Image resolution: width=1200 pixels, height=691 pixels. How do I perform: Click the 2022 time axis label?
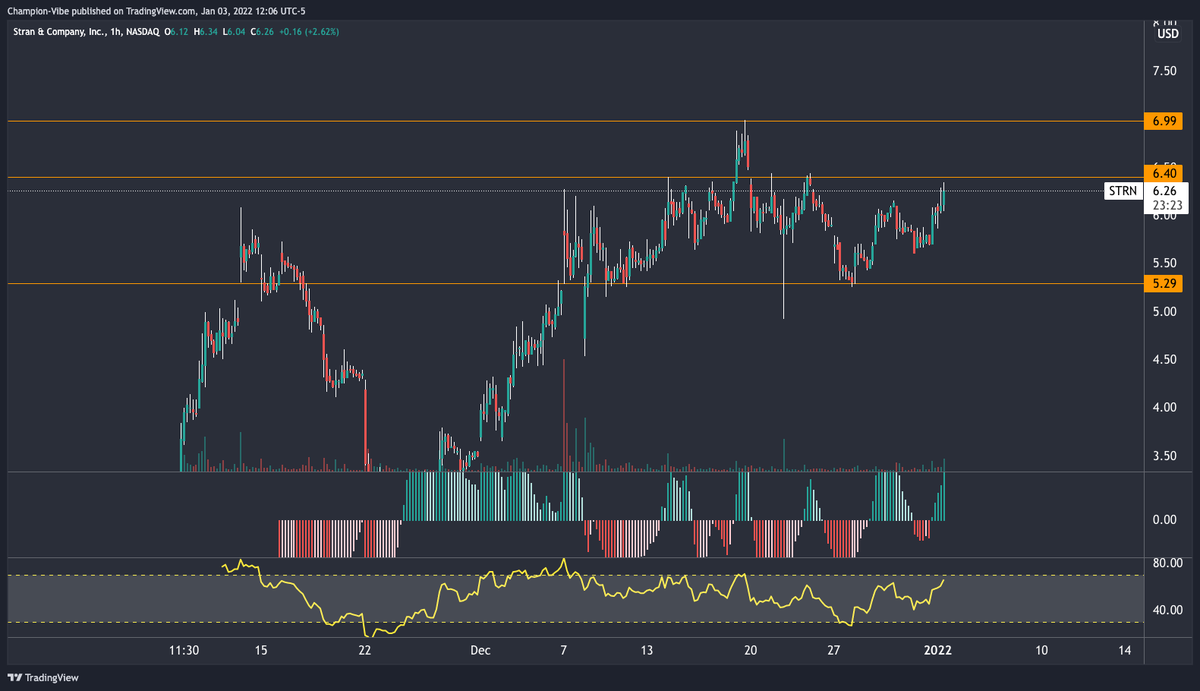[x=938, y=649]
